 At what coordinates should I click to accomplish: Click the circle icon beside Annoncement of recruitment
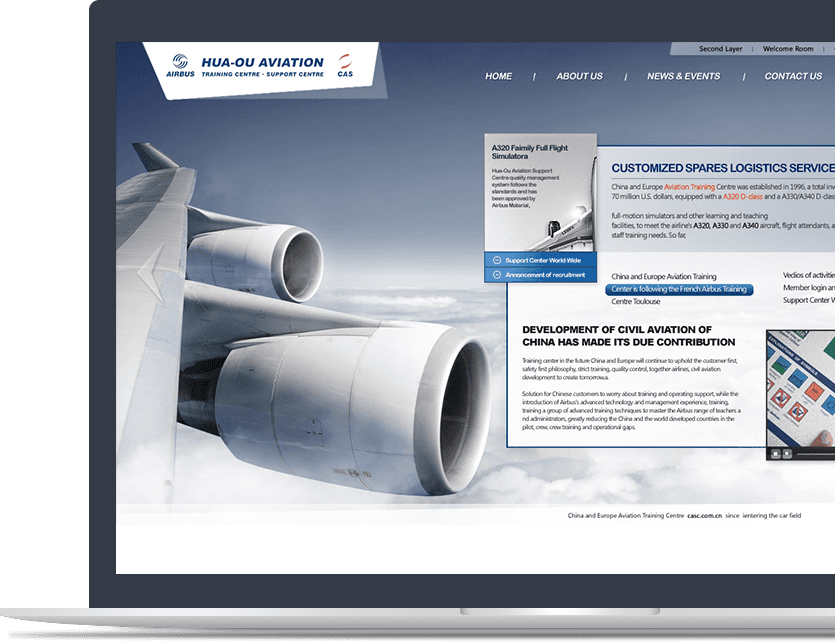pyautogui.click(x=497, y=275)
